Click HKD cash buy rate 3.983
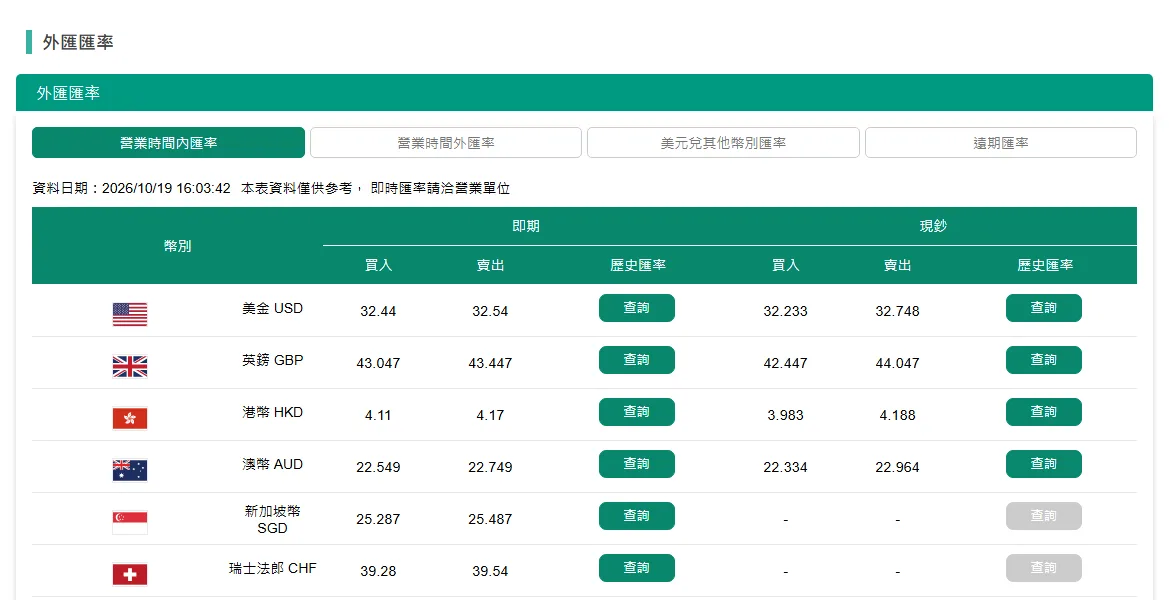1169x600 pixels. coord(785,415)
